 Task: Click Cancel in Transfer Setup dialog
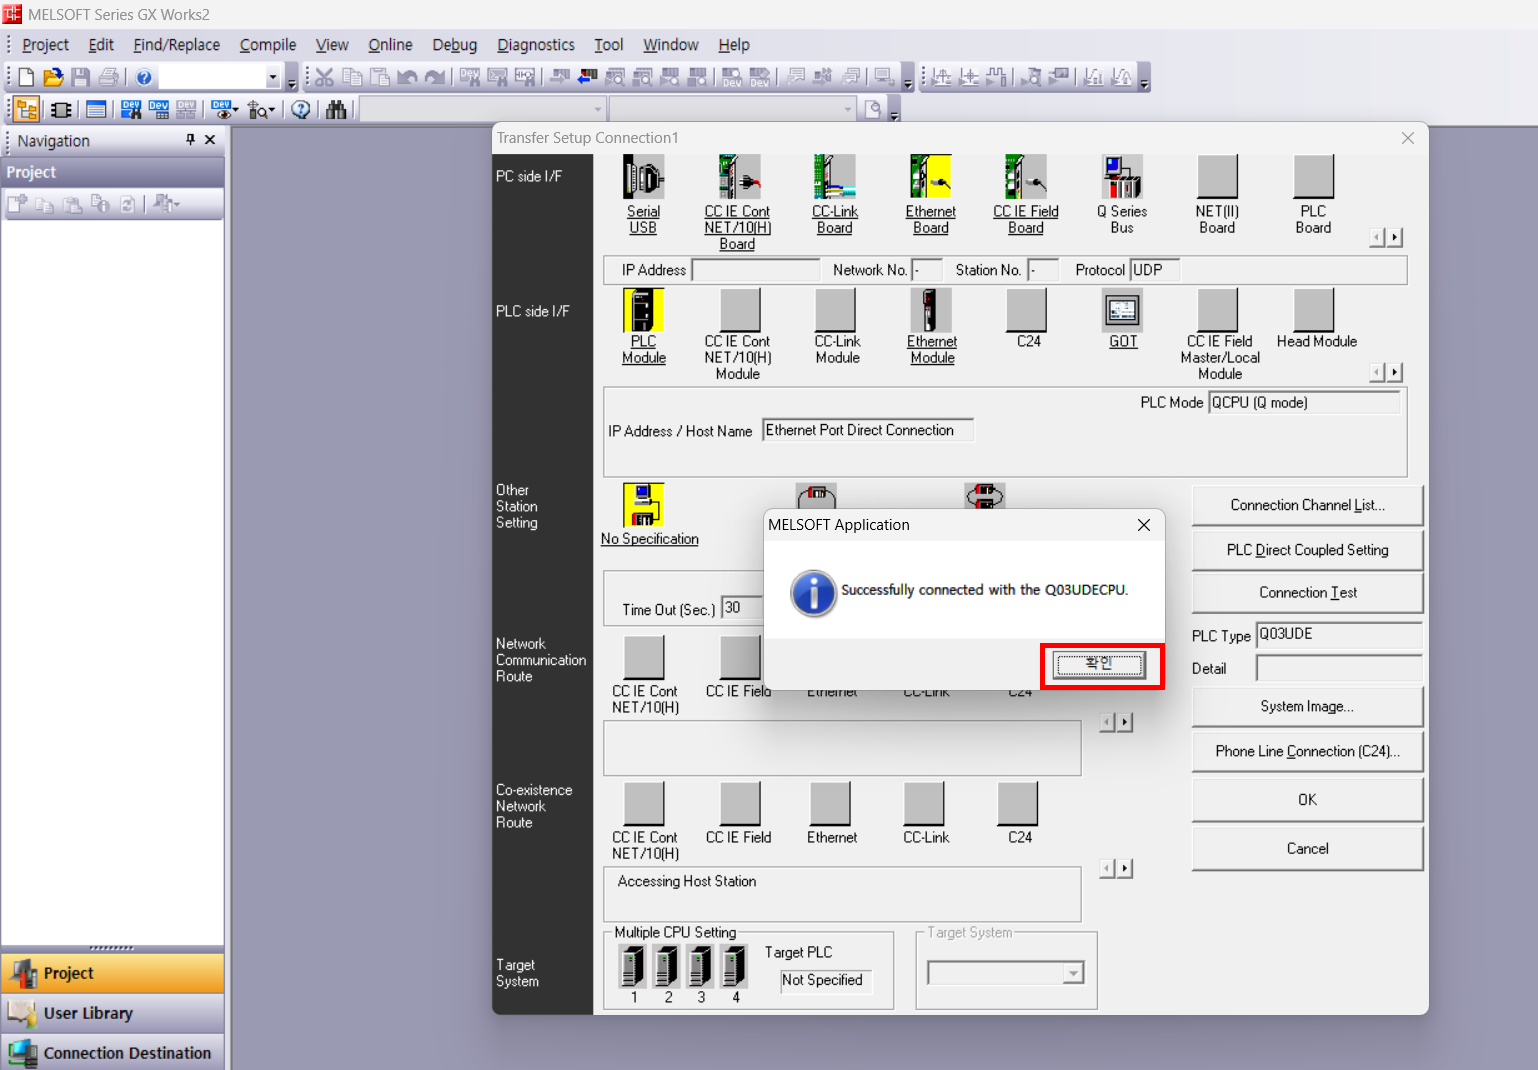click(x=1307, y=849)
